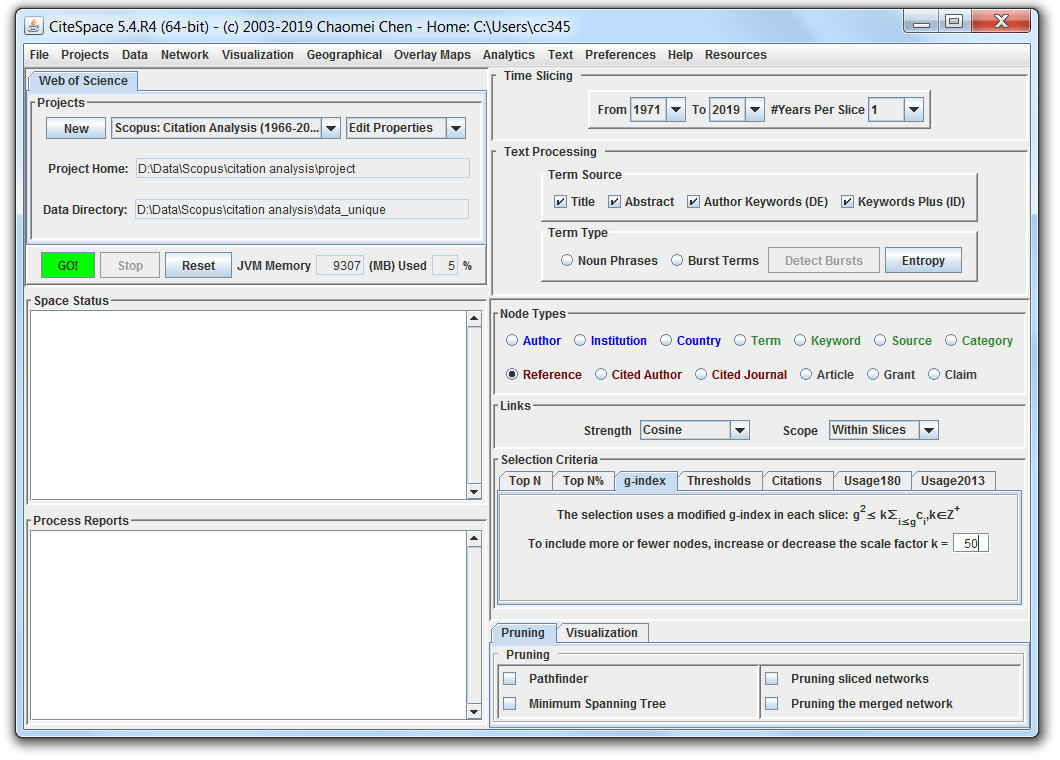
Task: Enable Minimum Spanning Tree pruning
Action: [x=510, y=703]
